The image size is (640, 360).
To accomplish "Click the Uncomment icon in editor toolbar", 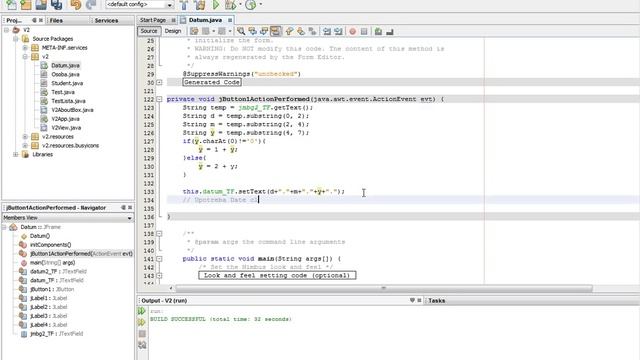I will tap(390, 31).
